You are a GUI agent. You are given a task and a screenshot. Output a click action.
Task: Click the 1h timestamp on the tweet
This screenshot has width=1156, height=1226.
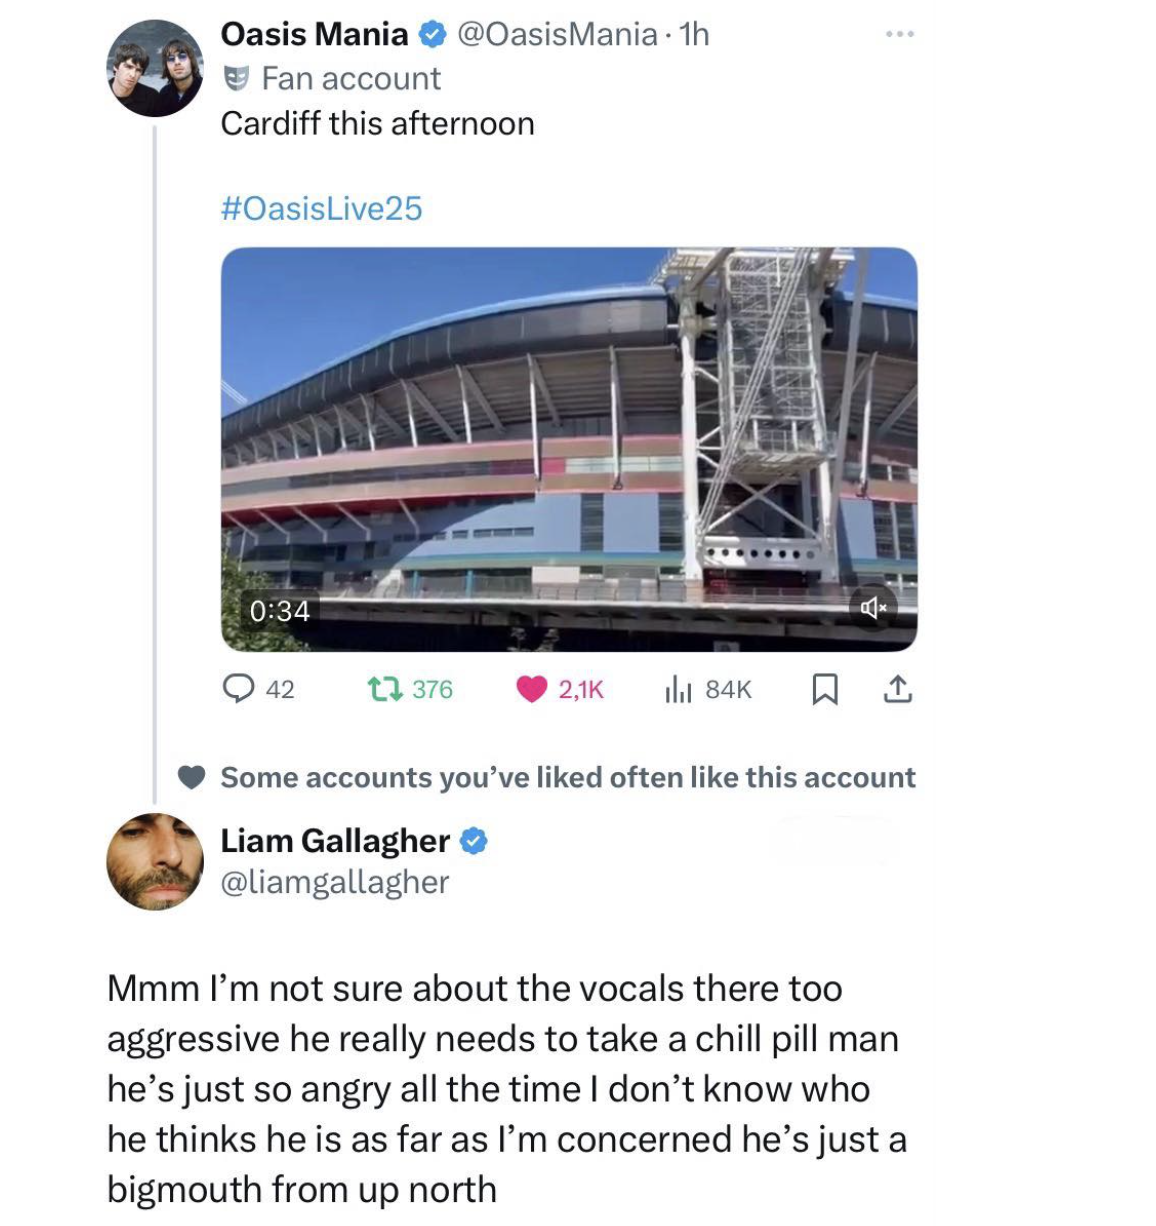tap(694, 35)
